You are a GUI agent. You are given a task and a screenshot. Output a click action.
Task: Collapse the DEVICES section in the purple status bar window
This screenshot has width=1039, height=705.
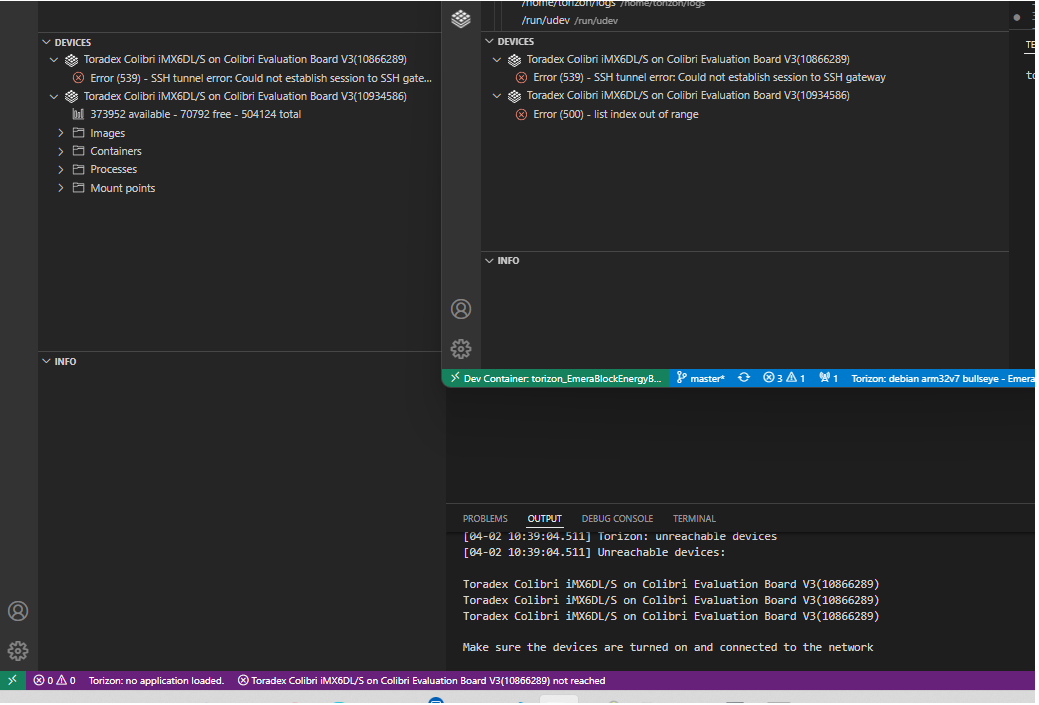pos(46,42)
